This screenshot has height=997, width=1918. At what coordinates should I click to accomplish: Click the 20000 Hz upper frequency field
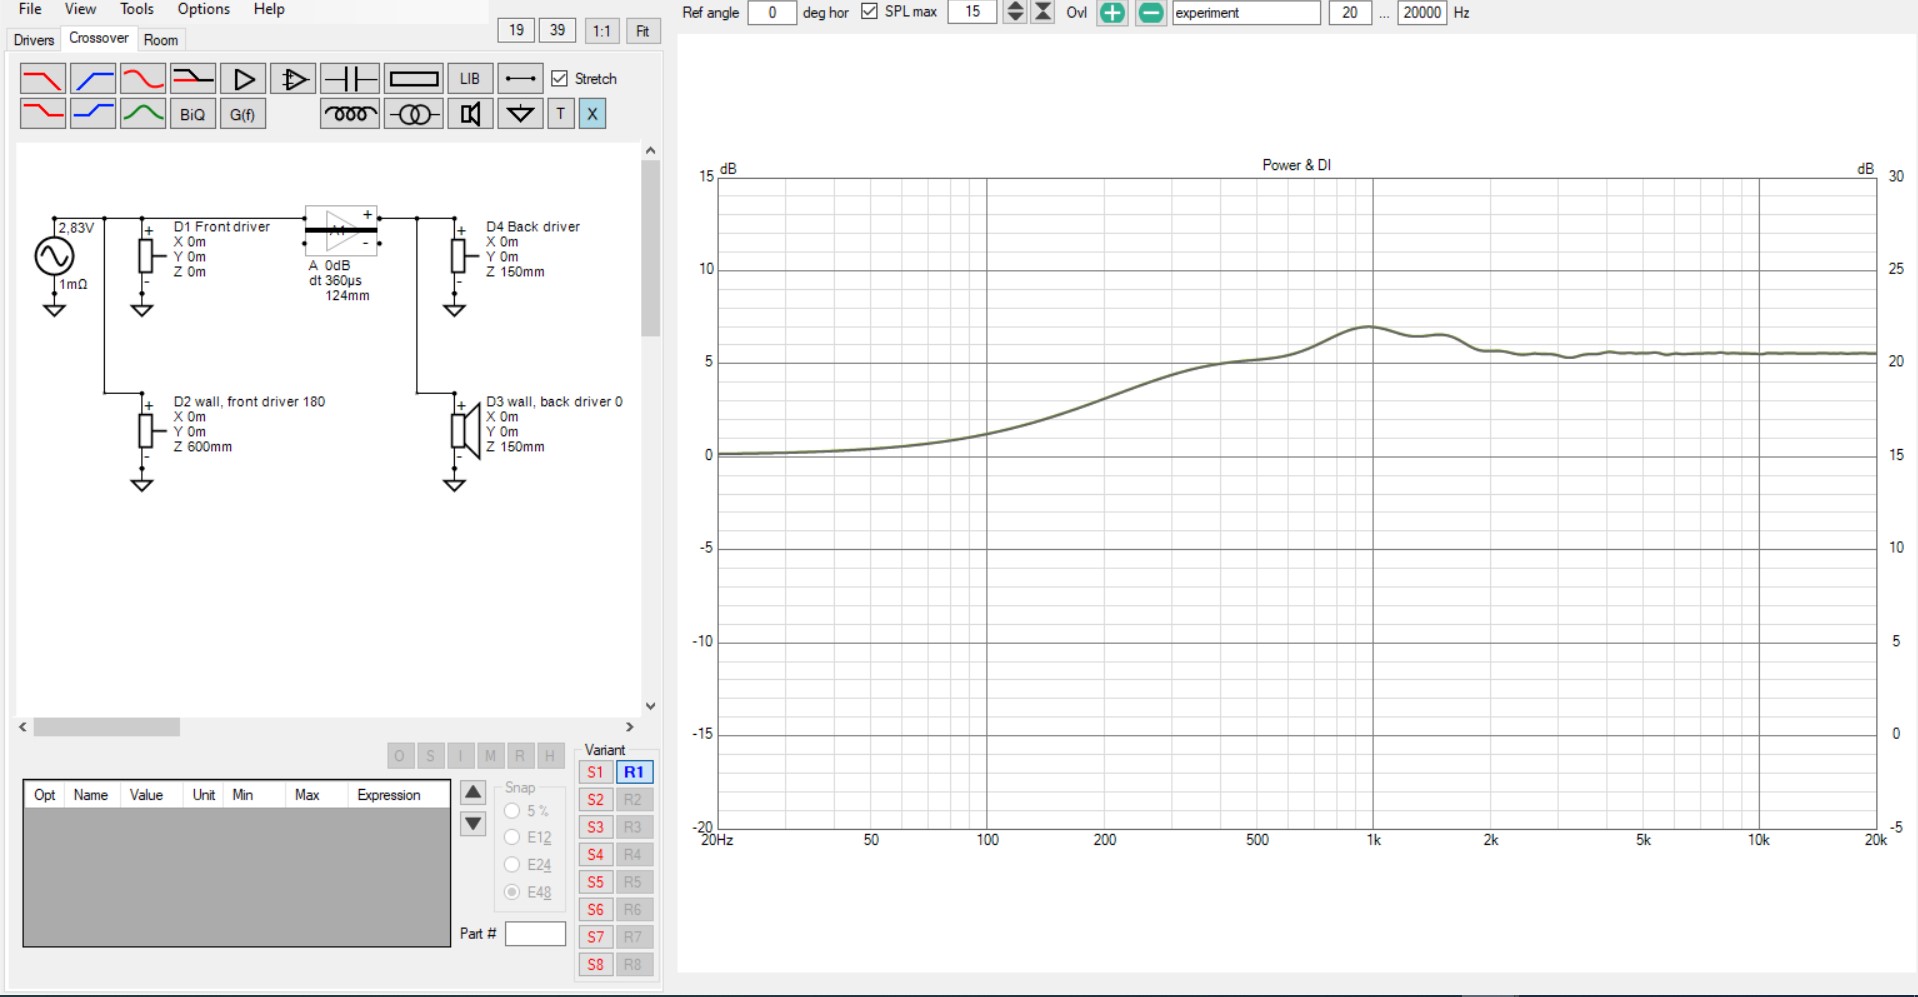coord(1421,12)
